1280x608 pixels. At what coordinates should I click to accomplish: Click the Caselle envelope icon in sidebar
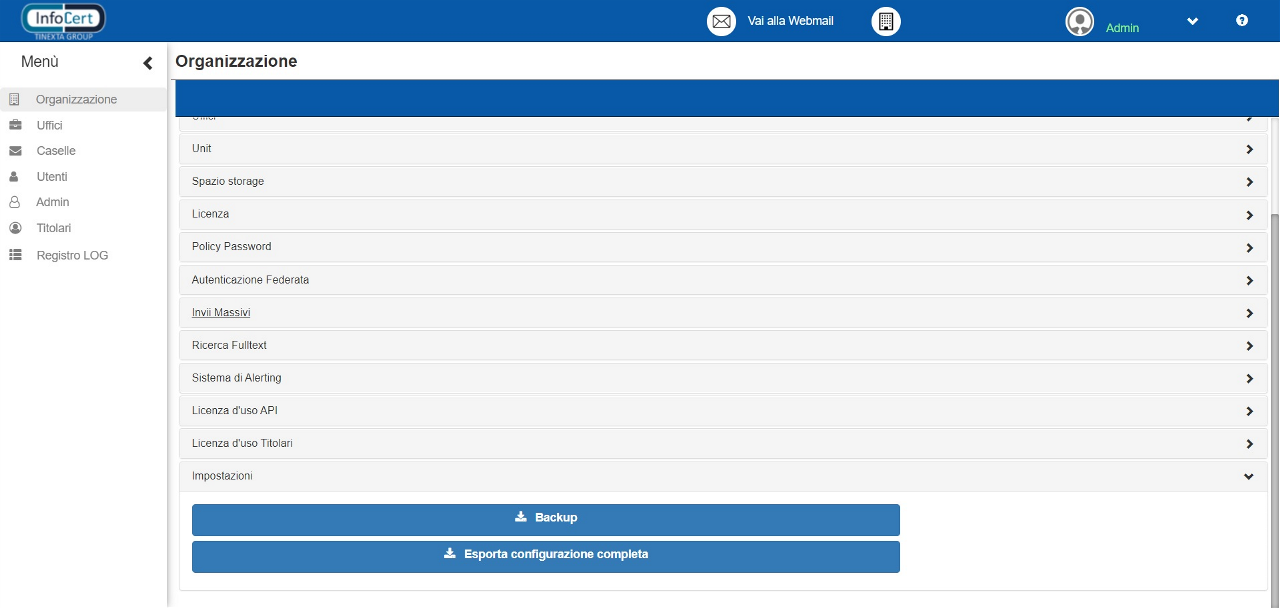pyautogui.click(x=15, y=151)
